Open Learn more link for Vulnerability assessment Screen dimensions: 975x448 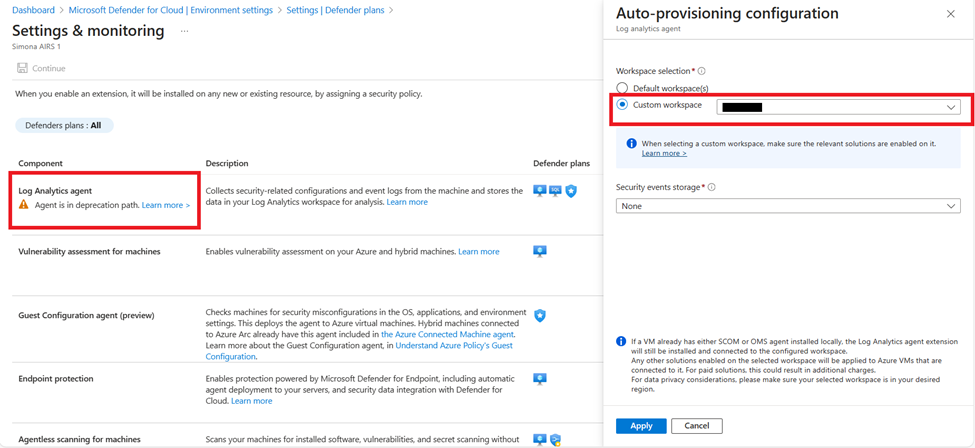coord(479,251)
